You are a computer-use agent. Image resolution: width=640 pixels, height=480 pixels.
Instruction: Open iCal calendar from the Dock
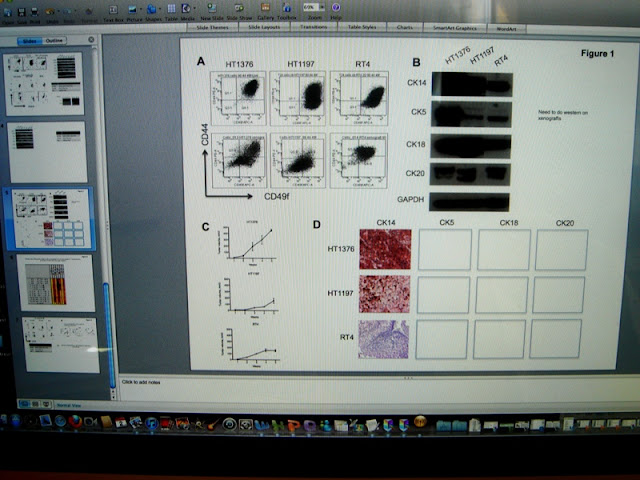[120, 422]
